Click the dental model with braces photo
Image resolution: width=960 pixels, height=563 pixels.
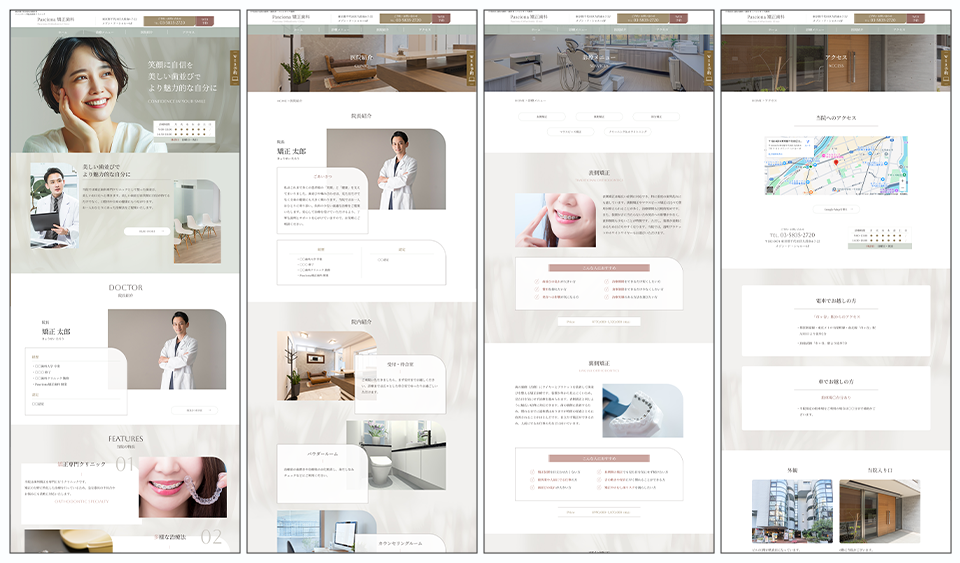point(642,411)
